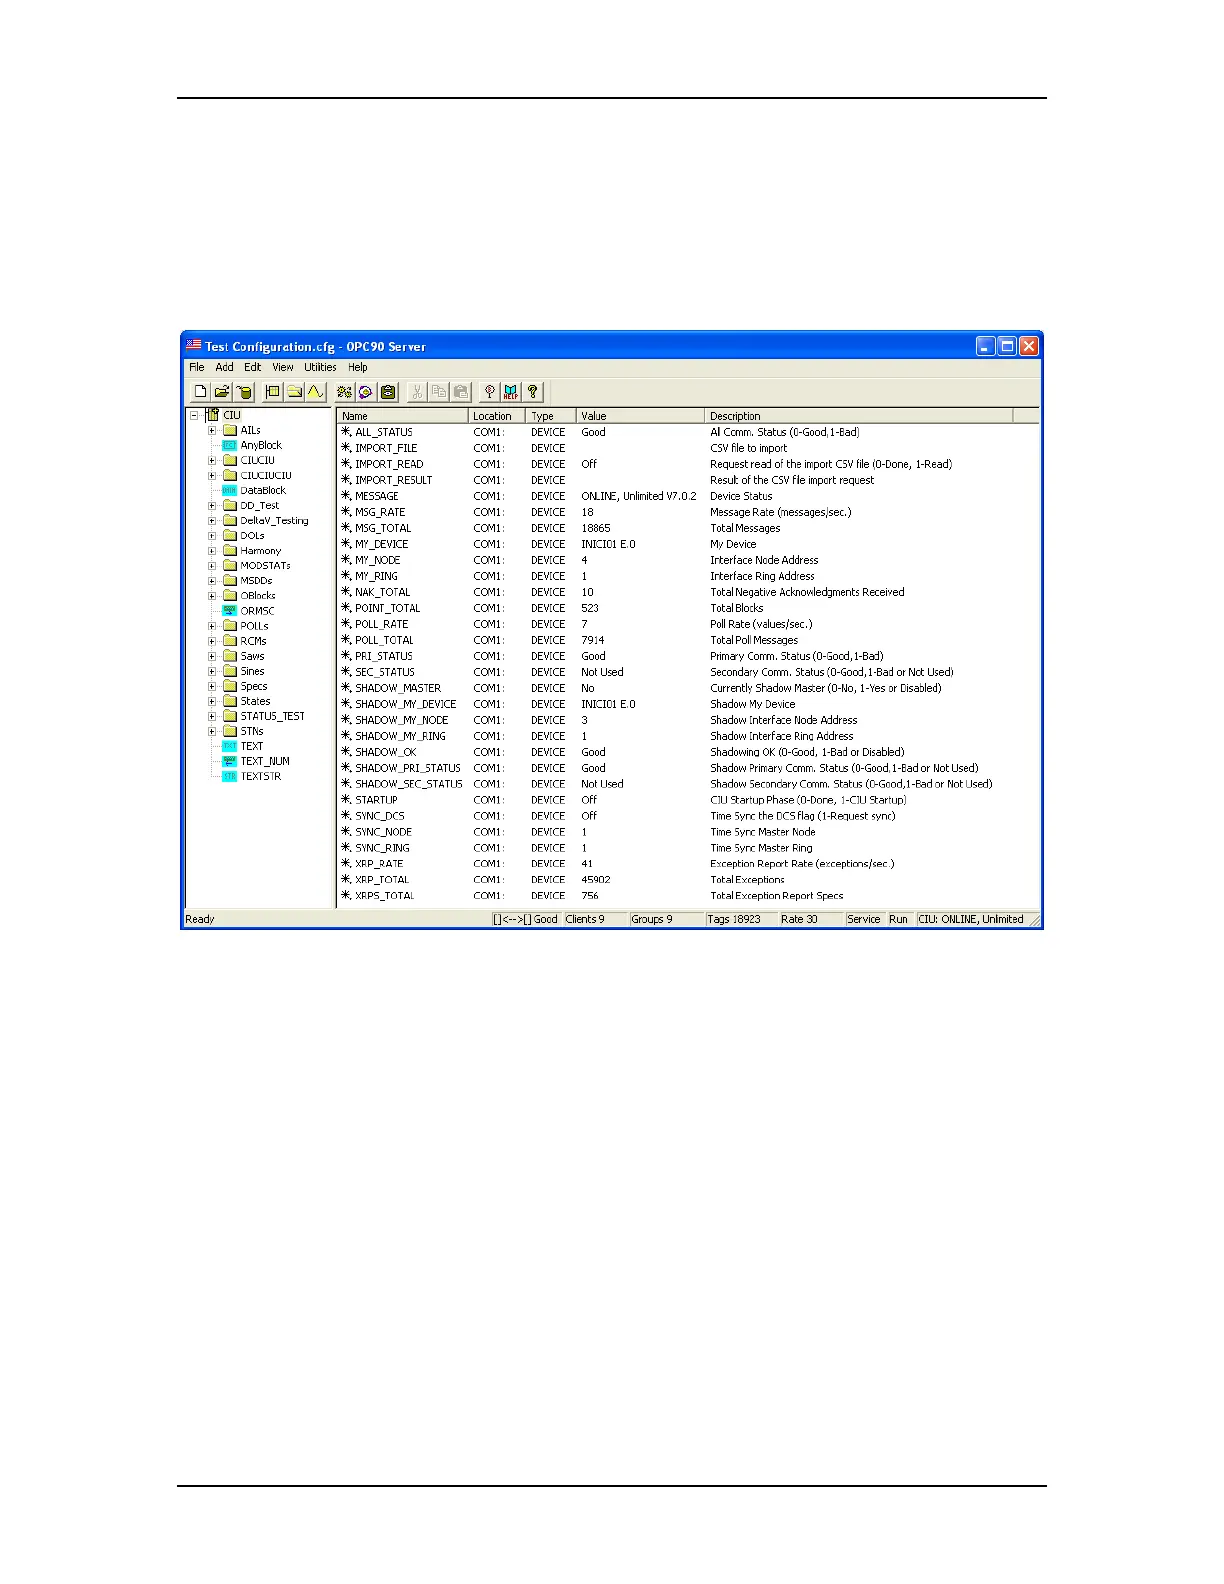Click the Tags 18923 status bar entry
Viewport: 1224px width, 1584px height.
point(741,919)
